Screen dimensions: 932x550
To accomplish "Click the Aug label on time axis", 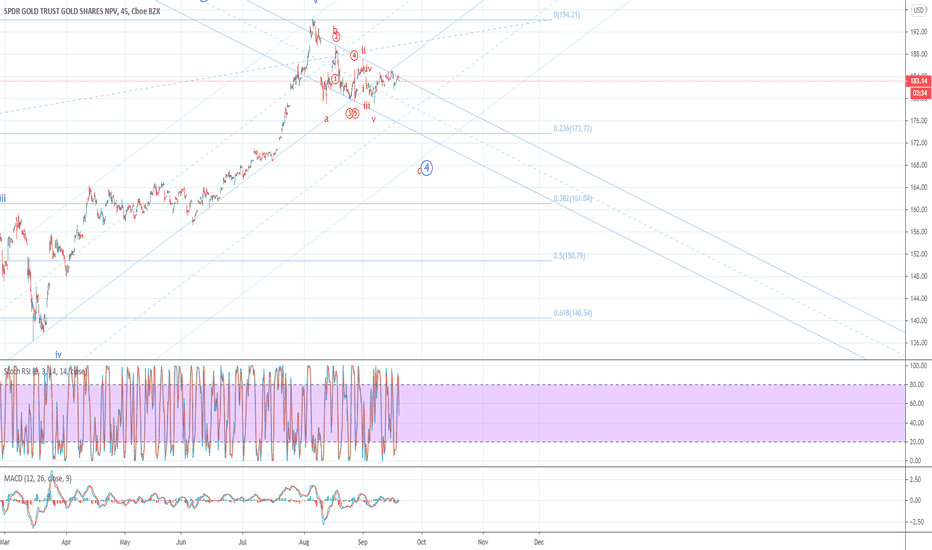I will pos(304,542).
